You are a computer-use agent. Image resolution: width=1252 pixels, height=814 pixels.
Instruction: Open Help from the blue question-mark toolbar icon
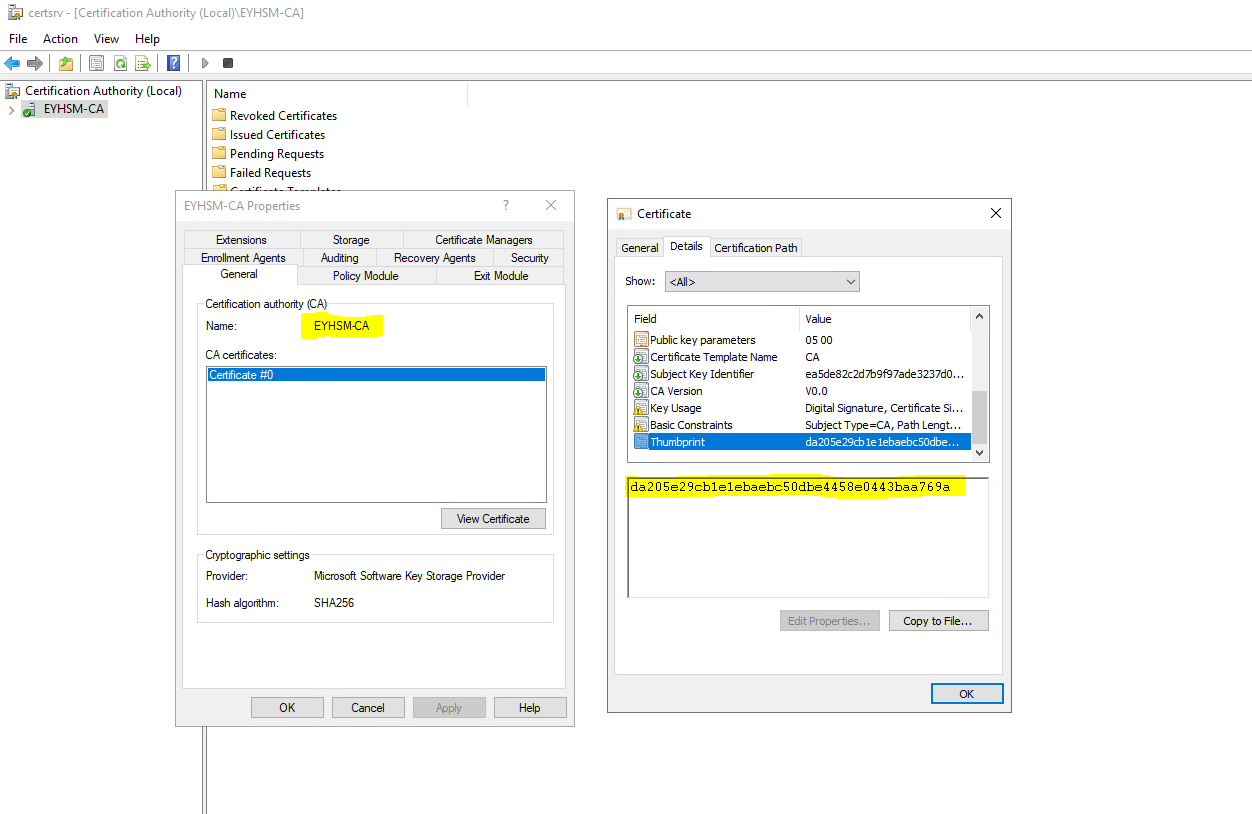tap(174, 63)
